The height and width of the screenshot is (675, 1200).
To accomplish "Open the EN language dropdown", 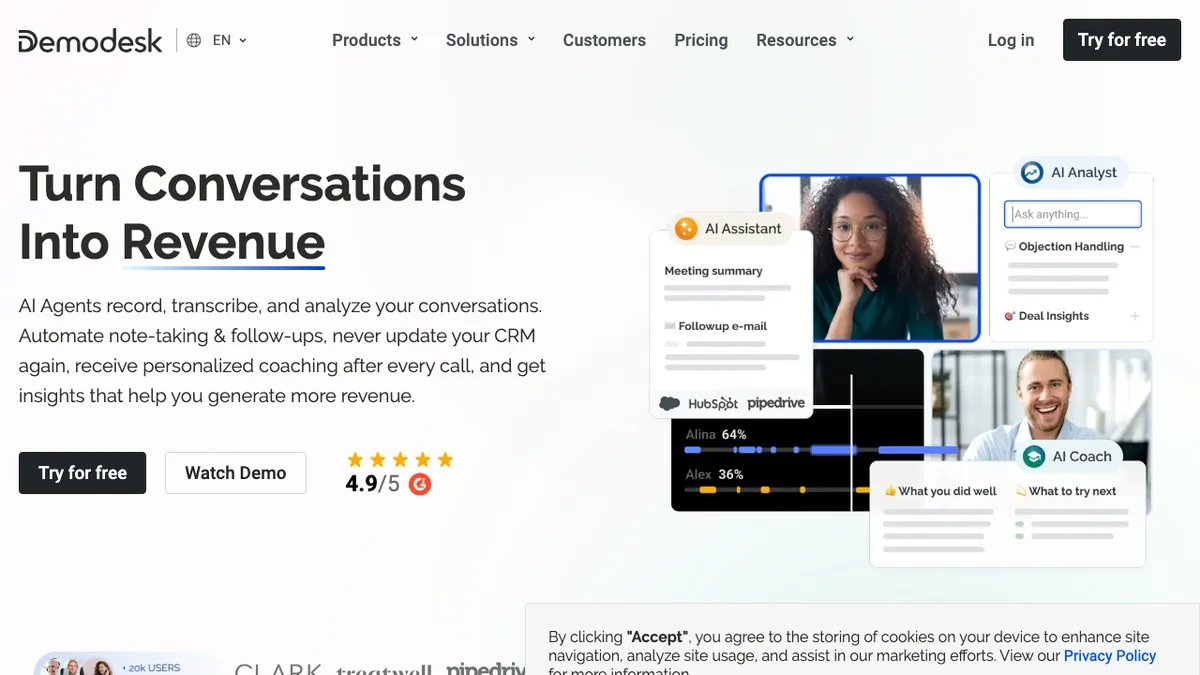I will pos(229,40).
